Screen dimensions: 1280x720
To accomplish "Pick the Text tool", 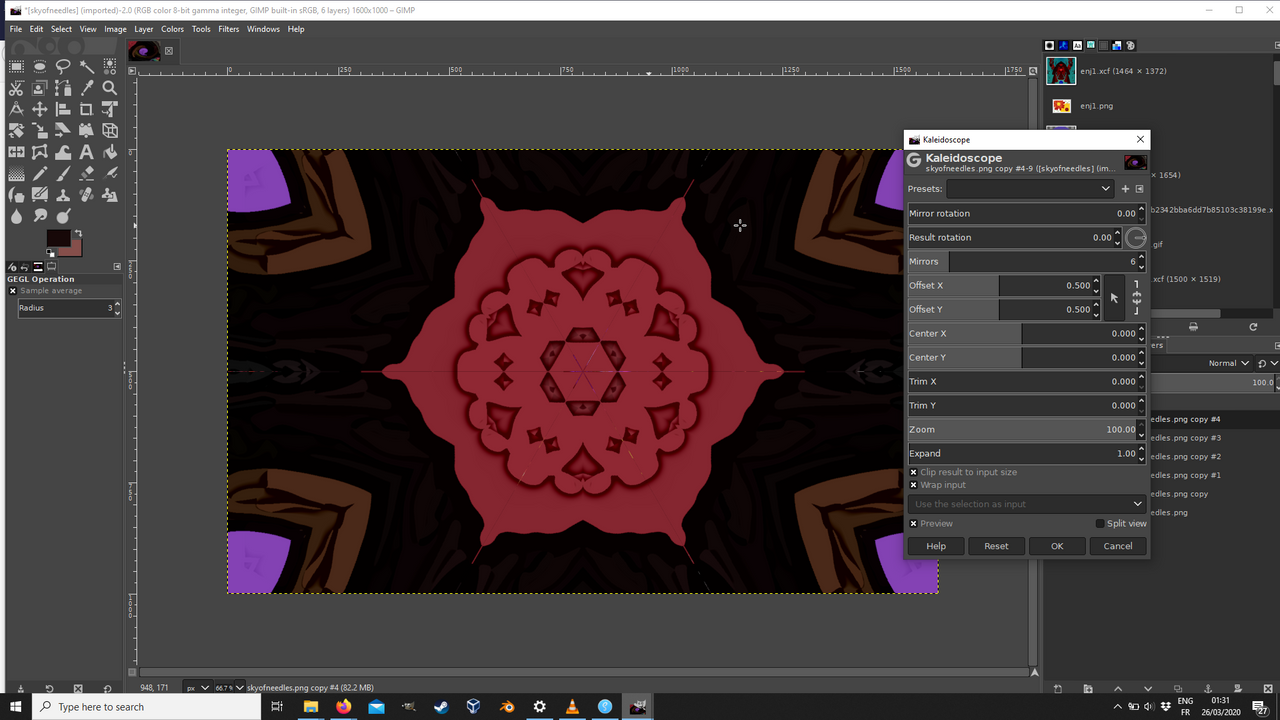I will point(87,152).
